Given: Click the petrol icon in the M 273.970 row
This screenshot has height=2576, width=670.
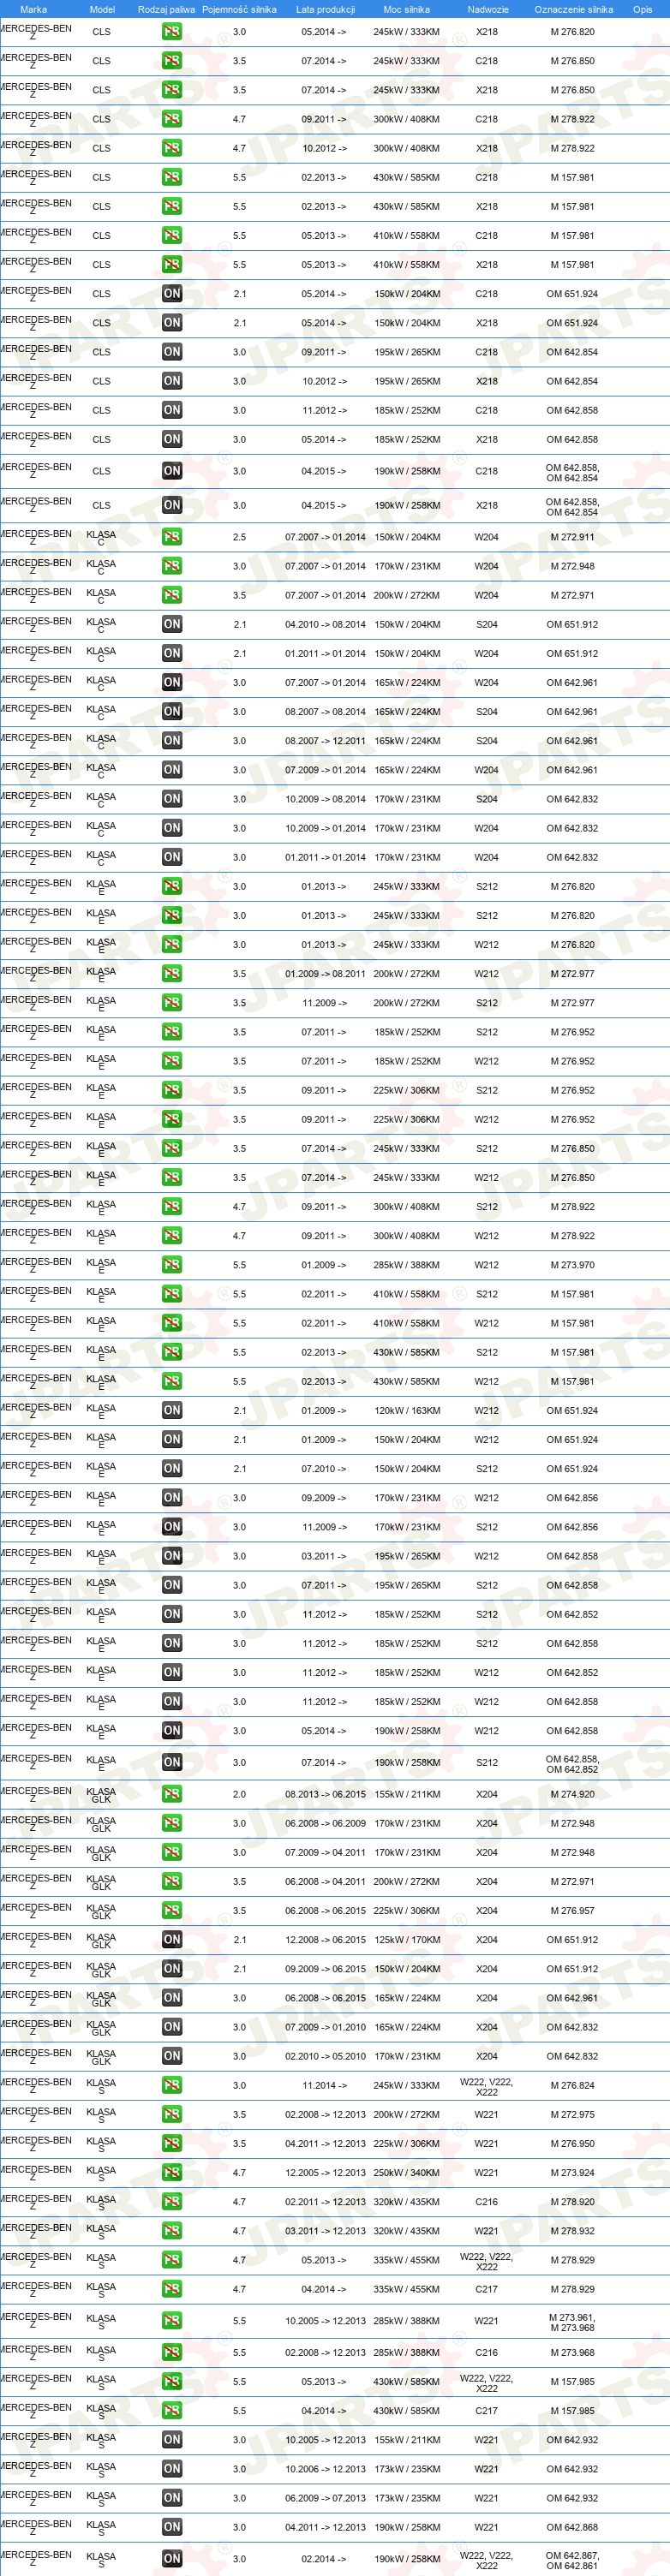Looking at the screenshot, I should [172, 1265].
